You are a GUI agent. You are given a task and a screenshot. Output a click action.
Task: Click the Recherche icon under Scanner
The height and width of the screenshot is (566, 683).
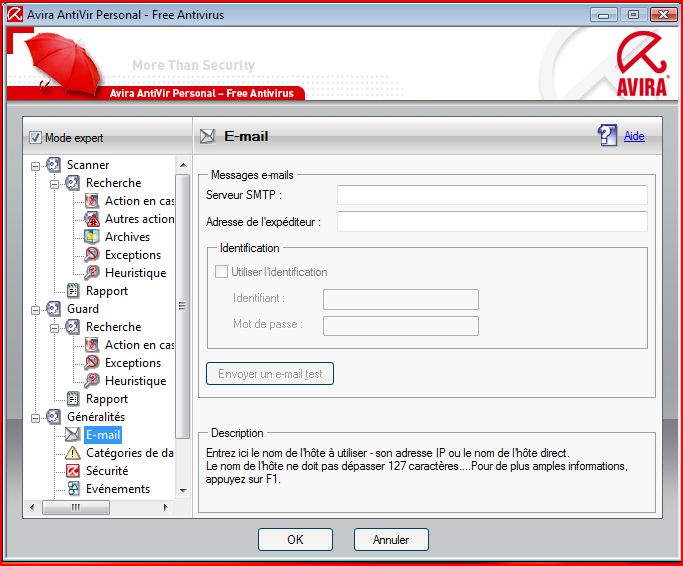point(72,183)
